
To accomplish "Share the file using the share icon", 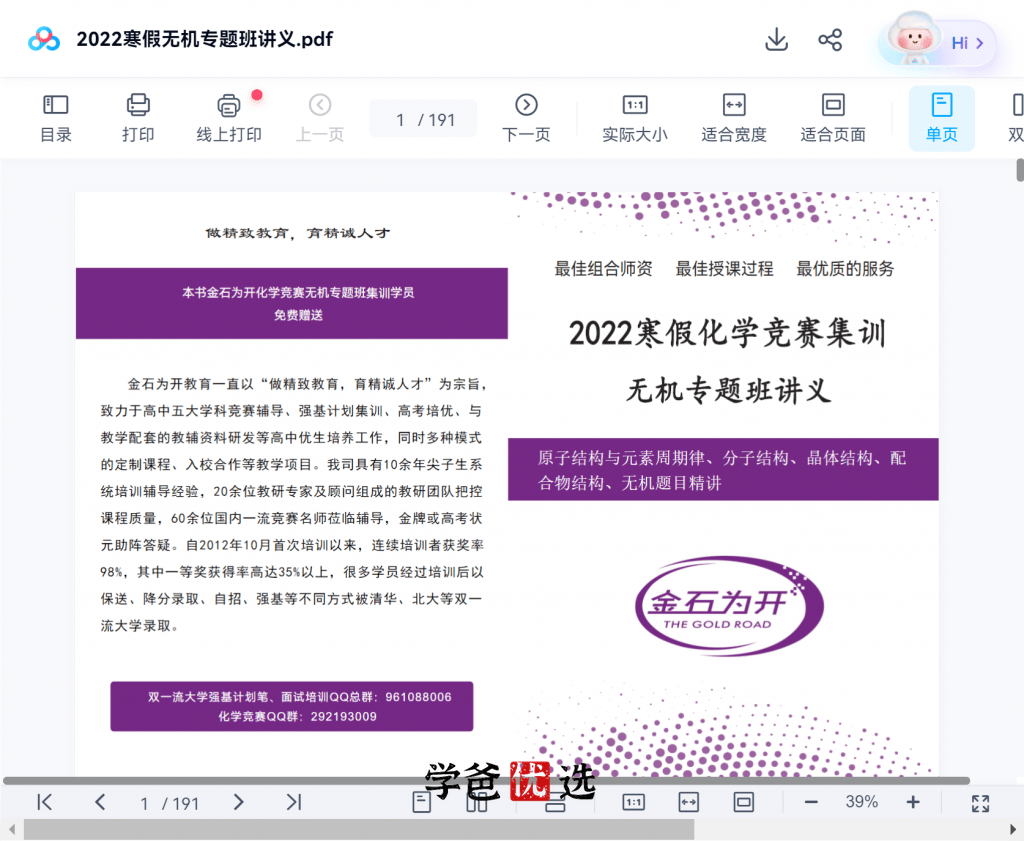I will [830, 40].
